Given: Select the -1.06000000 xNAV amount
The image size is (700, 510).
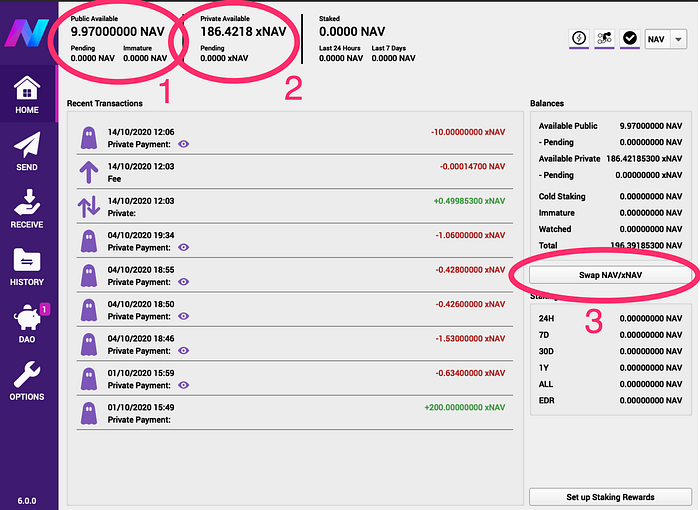Looking at the screenshot, I should coord(470,235).
